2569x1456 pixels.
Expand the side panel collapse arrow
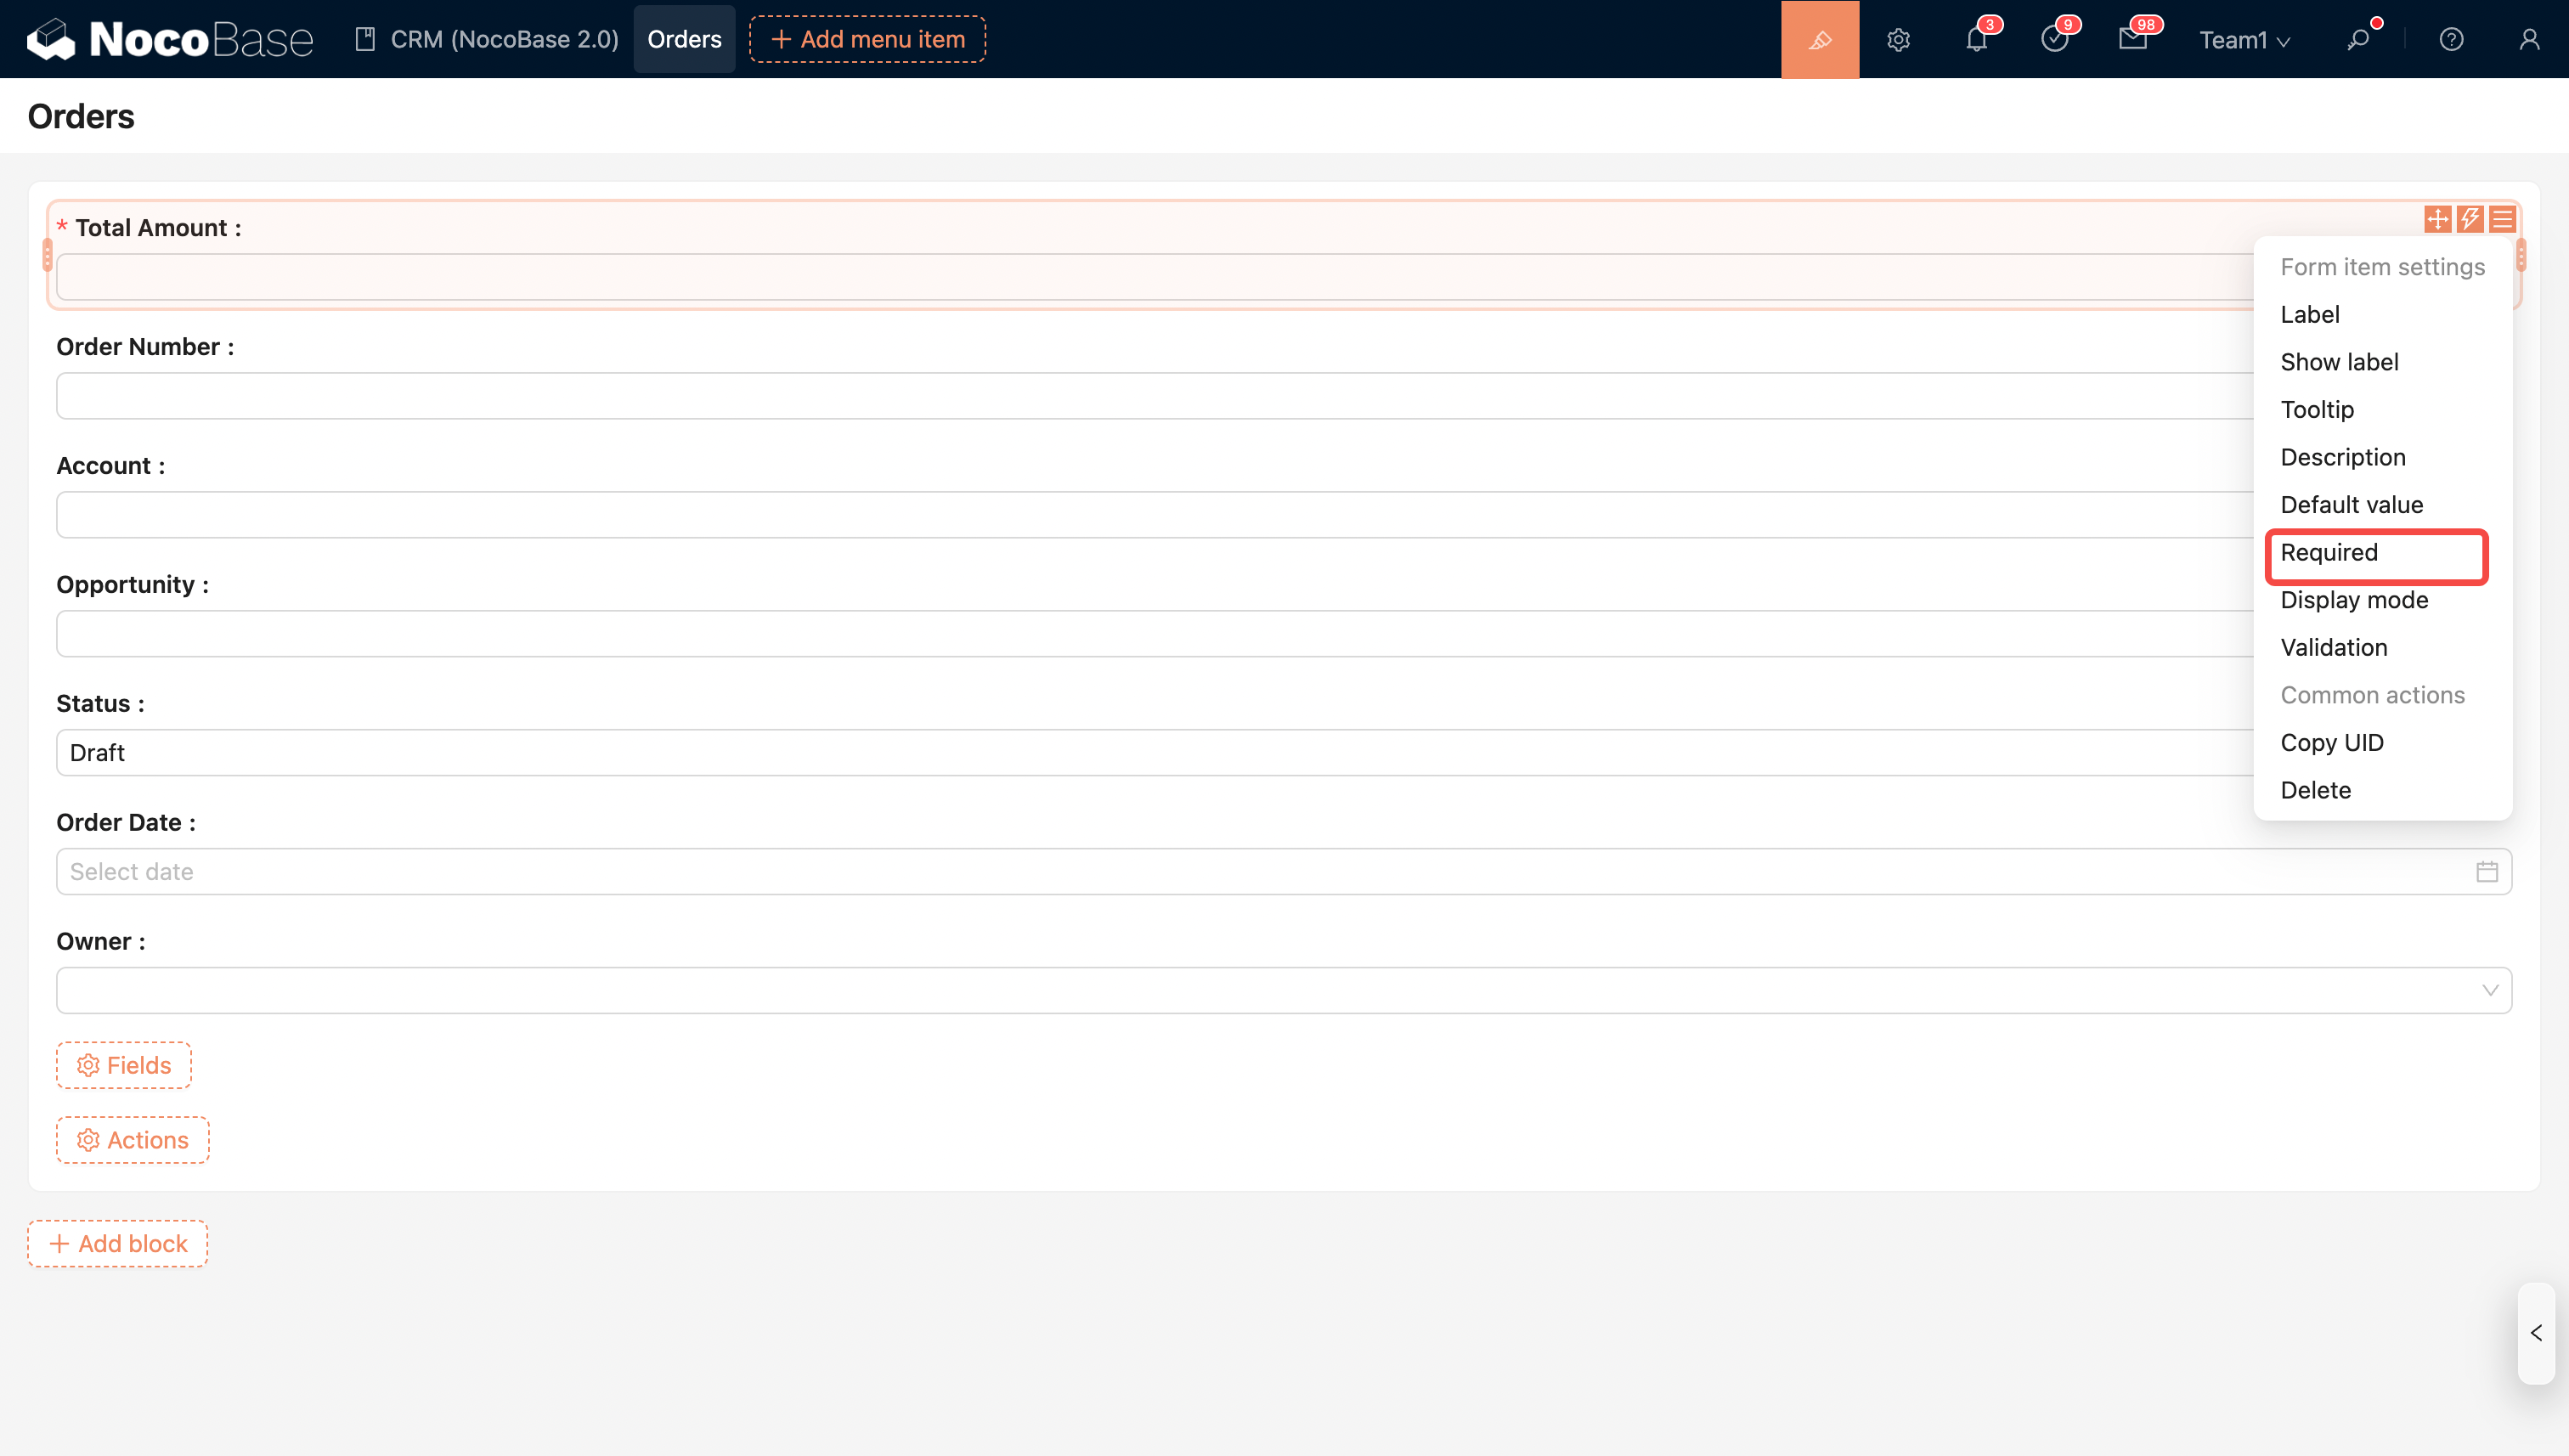tap(2535, 1333)
